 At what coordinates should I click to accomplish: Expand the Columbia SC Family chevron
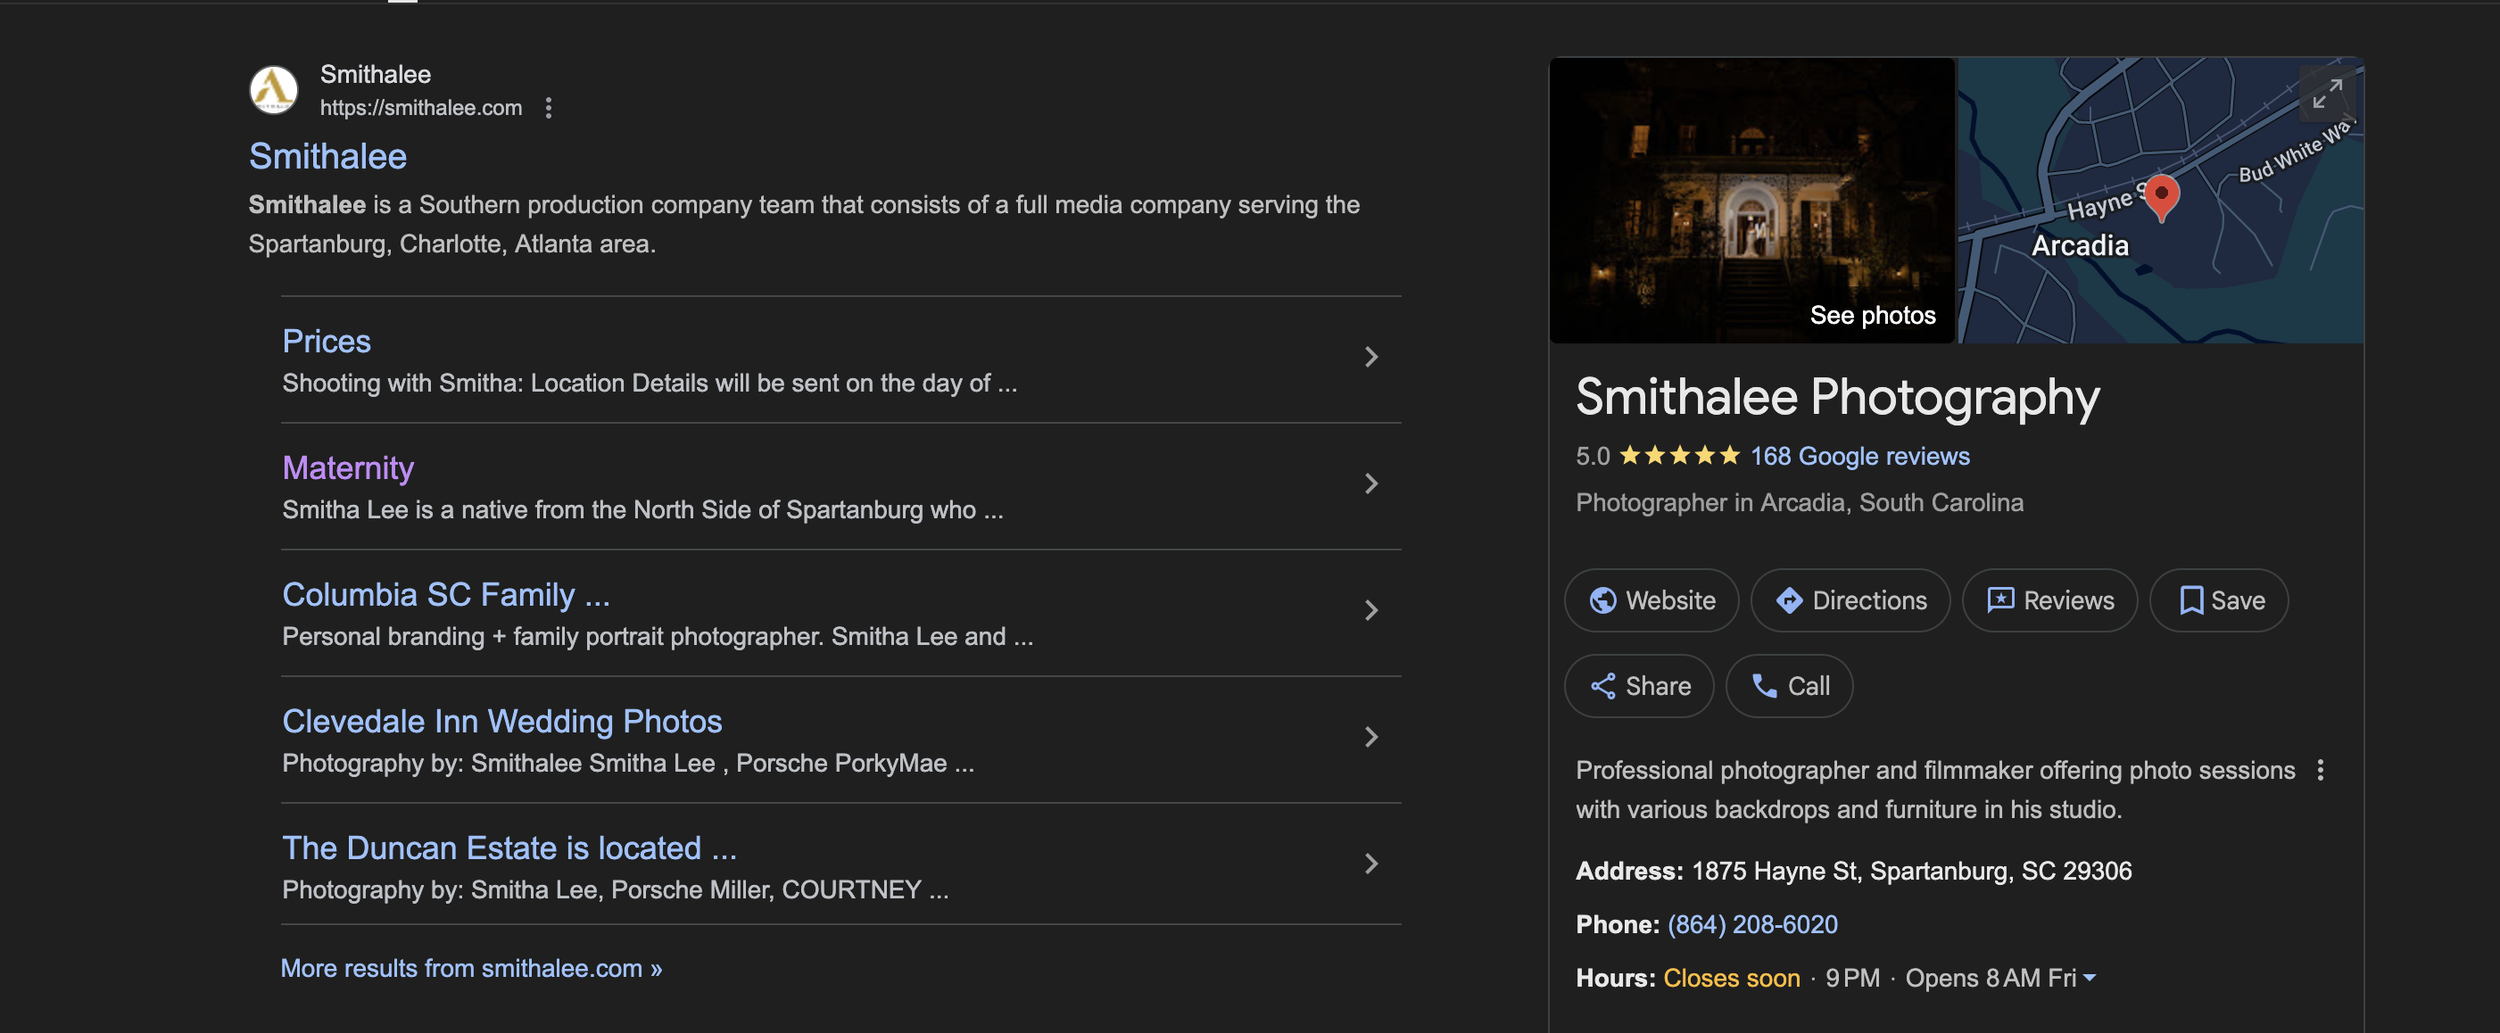click(1371, 610)
